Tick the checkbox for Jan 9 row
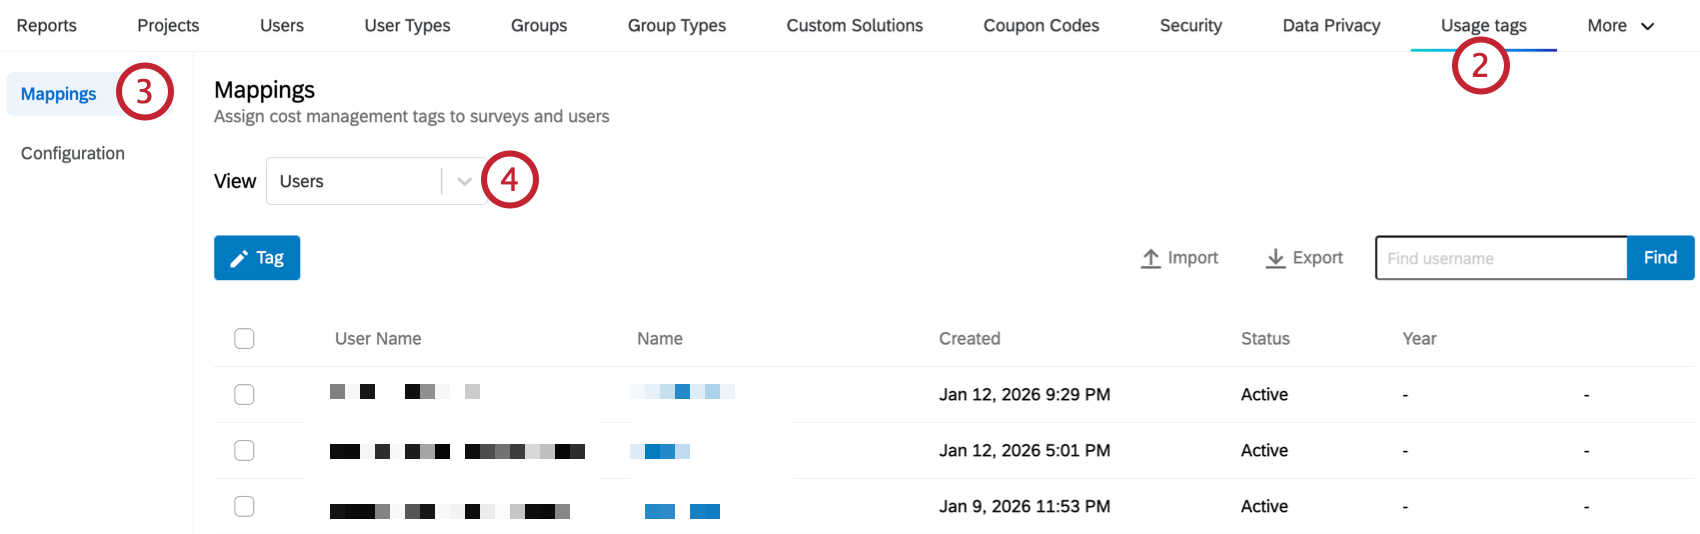This screenshot has height=534, width=1700. pyautogui.click(x=244, y=507)
